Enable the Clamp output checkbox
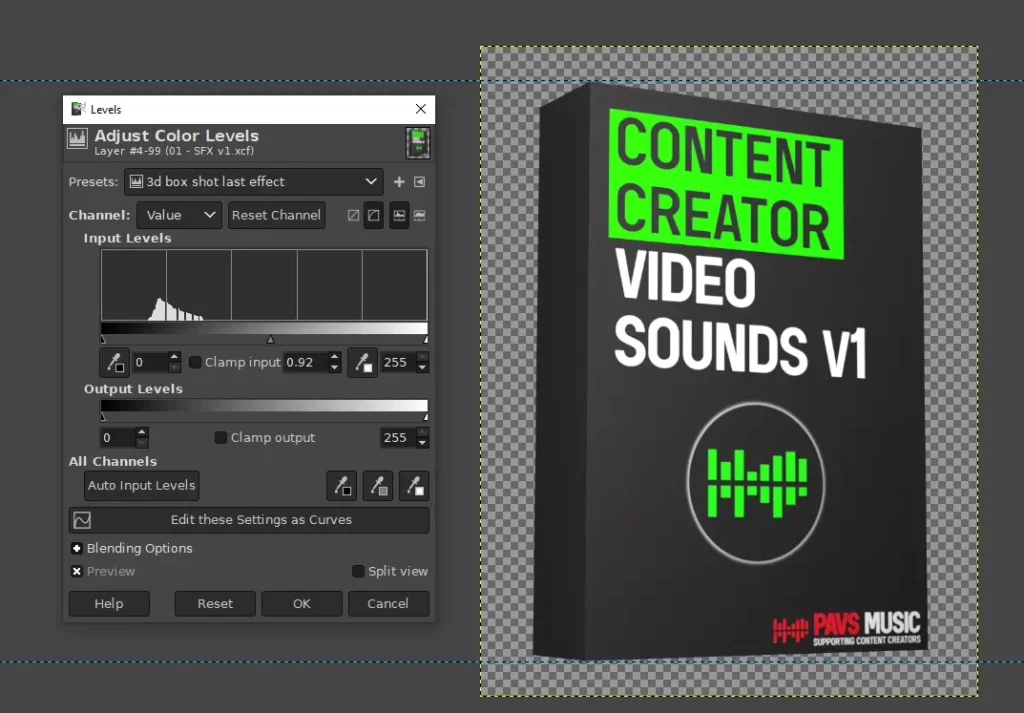Viewport: 1024px width, 713px height. pos(221,437)
